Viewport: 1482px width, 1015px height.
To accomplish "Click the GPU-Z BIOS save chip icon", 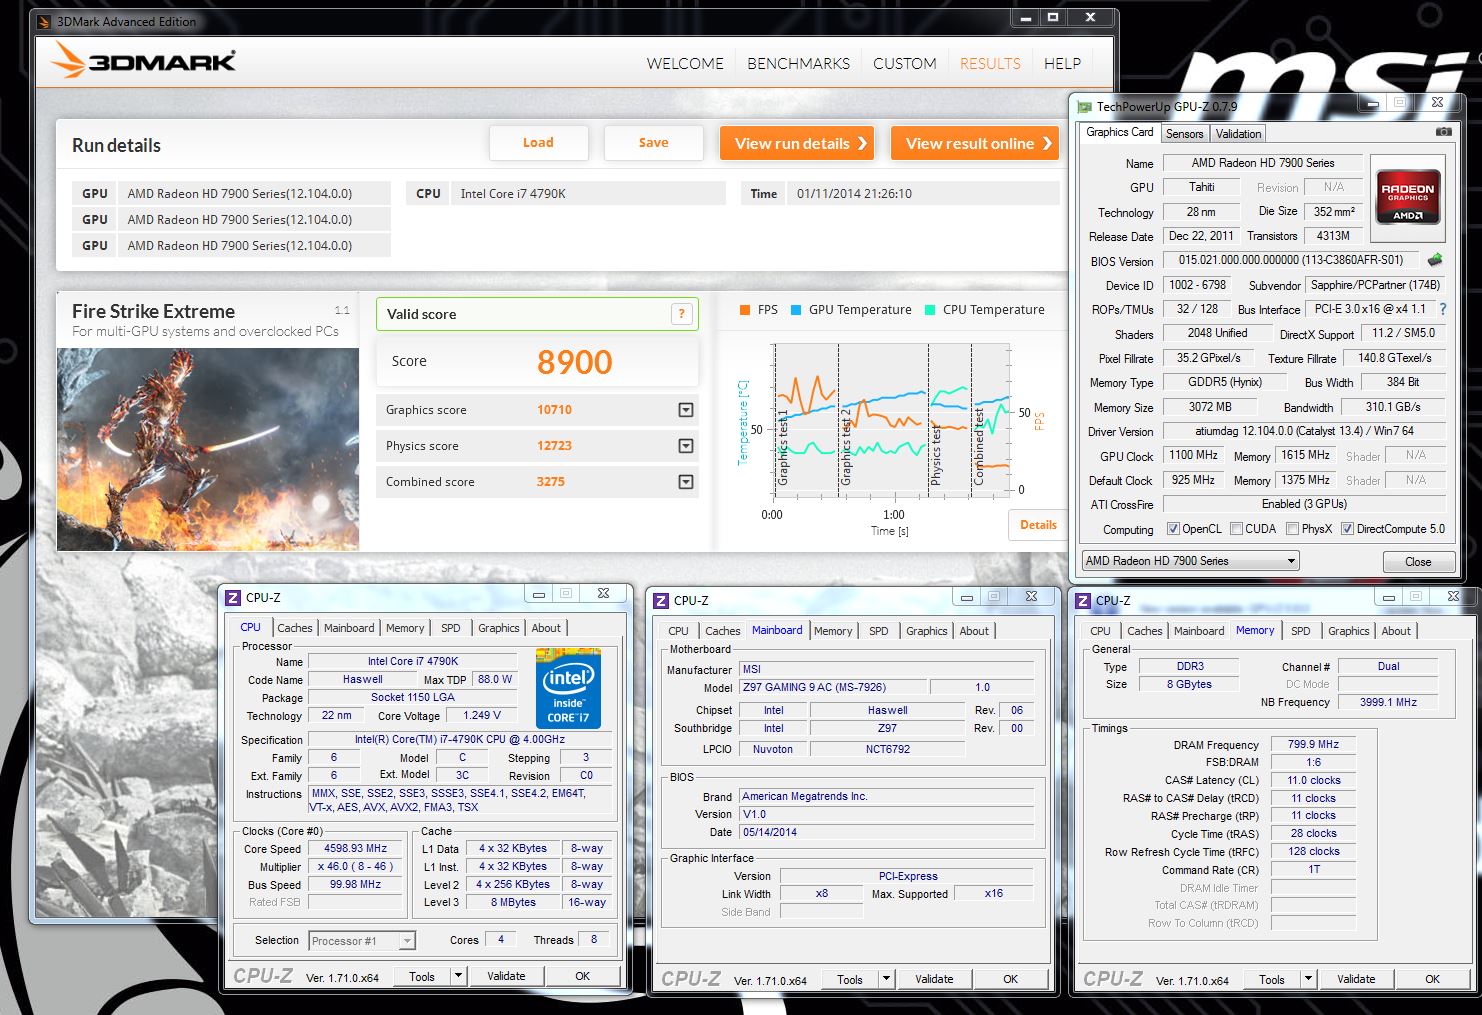I will tap(1435, 260).
